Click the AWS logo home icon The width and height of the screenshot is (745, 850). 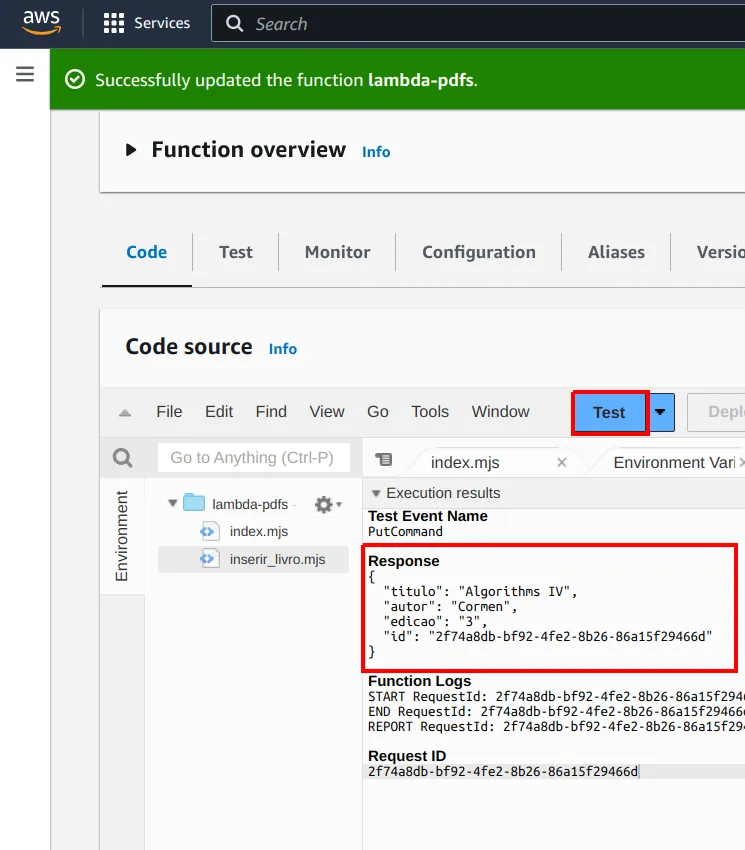coord(42,22)
